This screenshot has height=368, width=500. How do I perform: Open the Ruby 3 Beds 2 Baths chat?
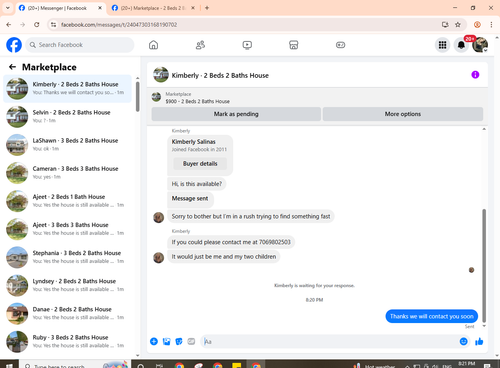pyautogui.click(x=67, y=341)
